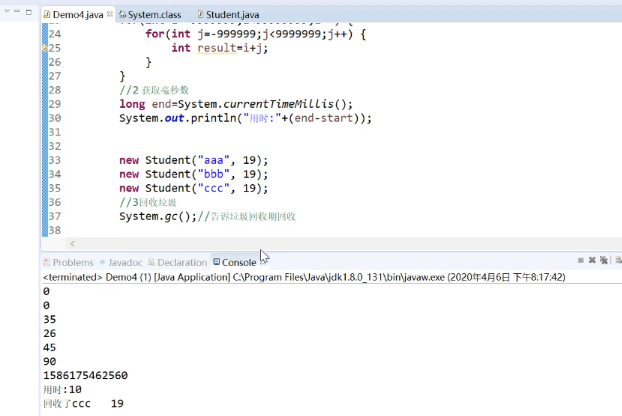Viewport: 622px width, 416px height.
Task: Minimize the left side panel
Action: point(17,12)
